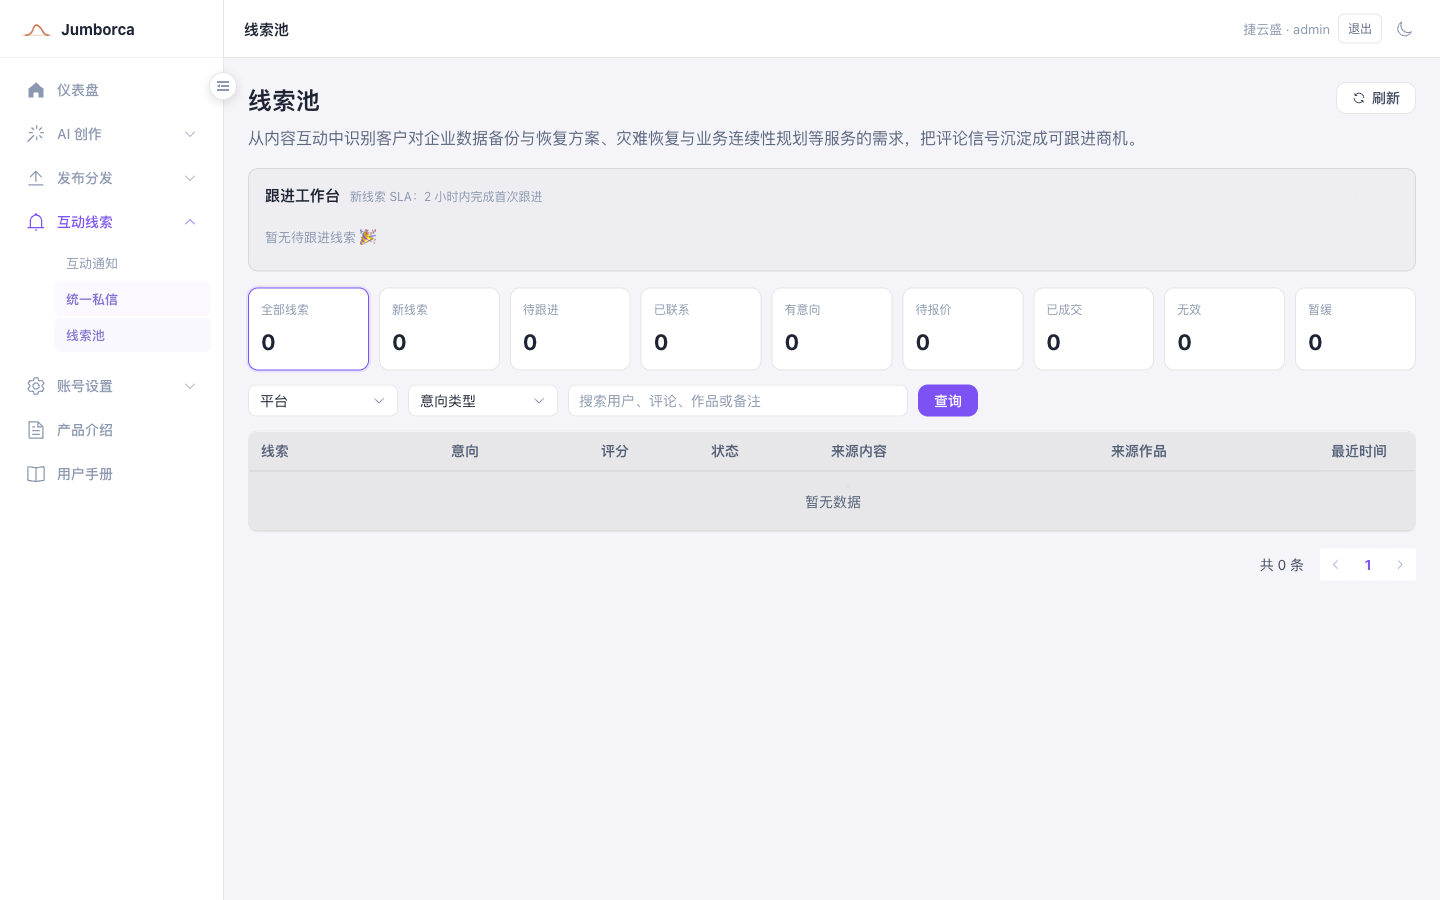
Task: Go to the previous page arrow
Action: 1335,565
